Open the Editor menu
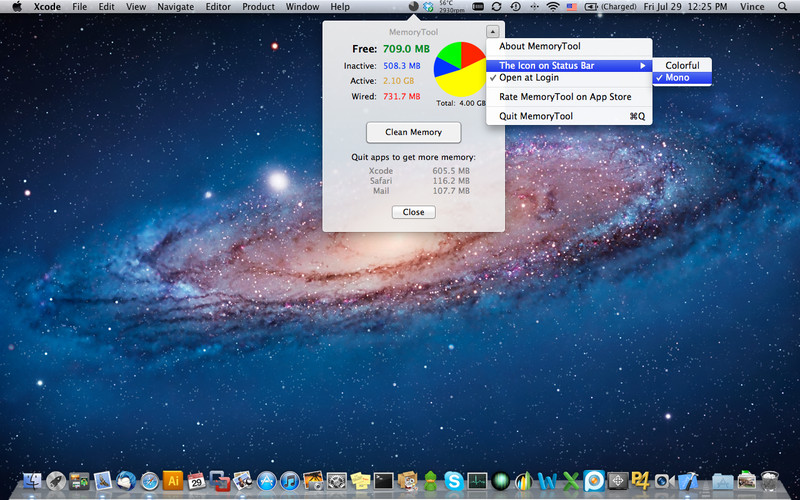Image resolution: width=800 pixels, height=500 pixels. pyautogui.click(x=218, y=7)
